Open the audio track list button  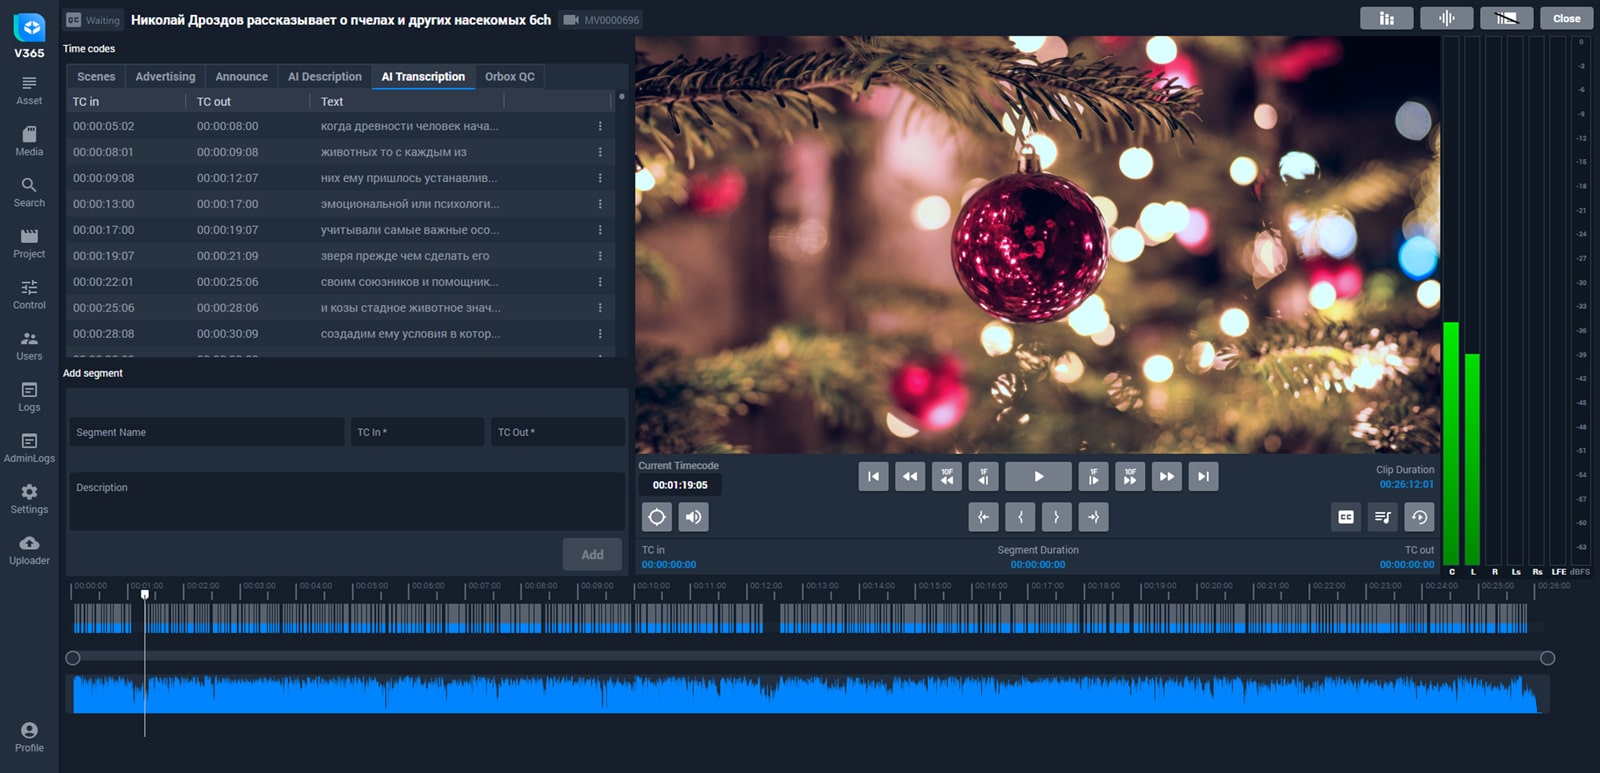coord(1383,517)
